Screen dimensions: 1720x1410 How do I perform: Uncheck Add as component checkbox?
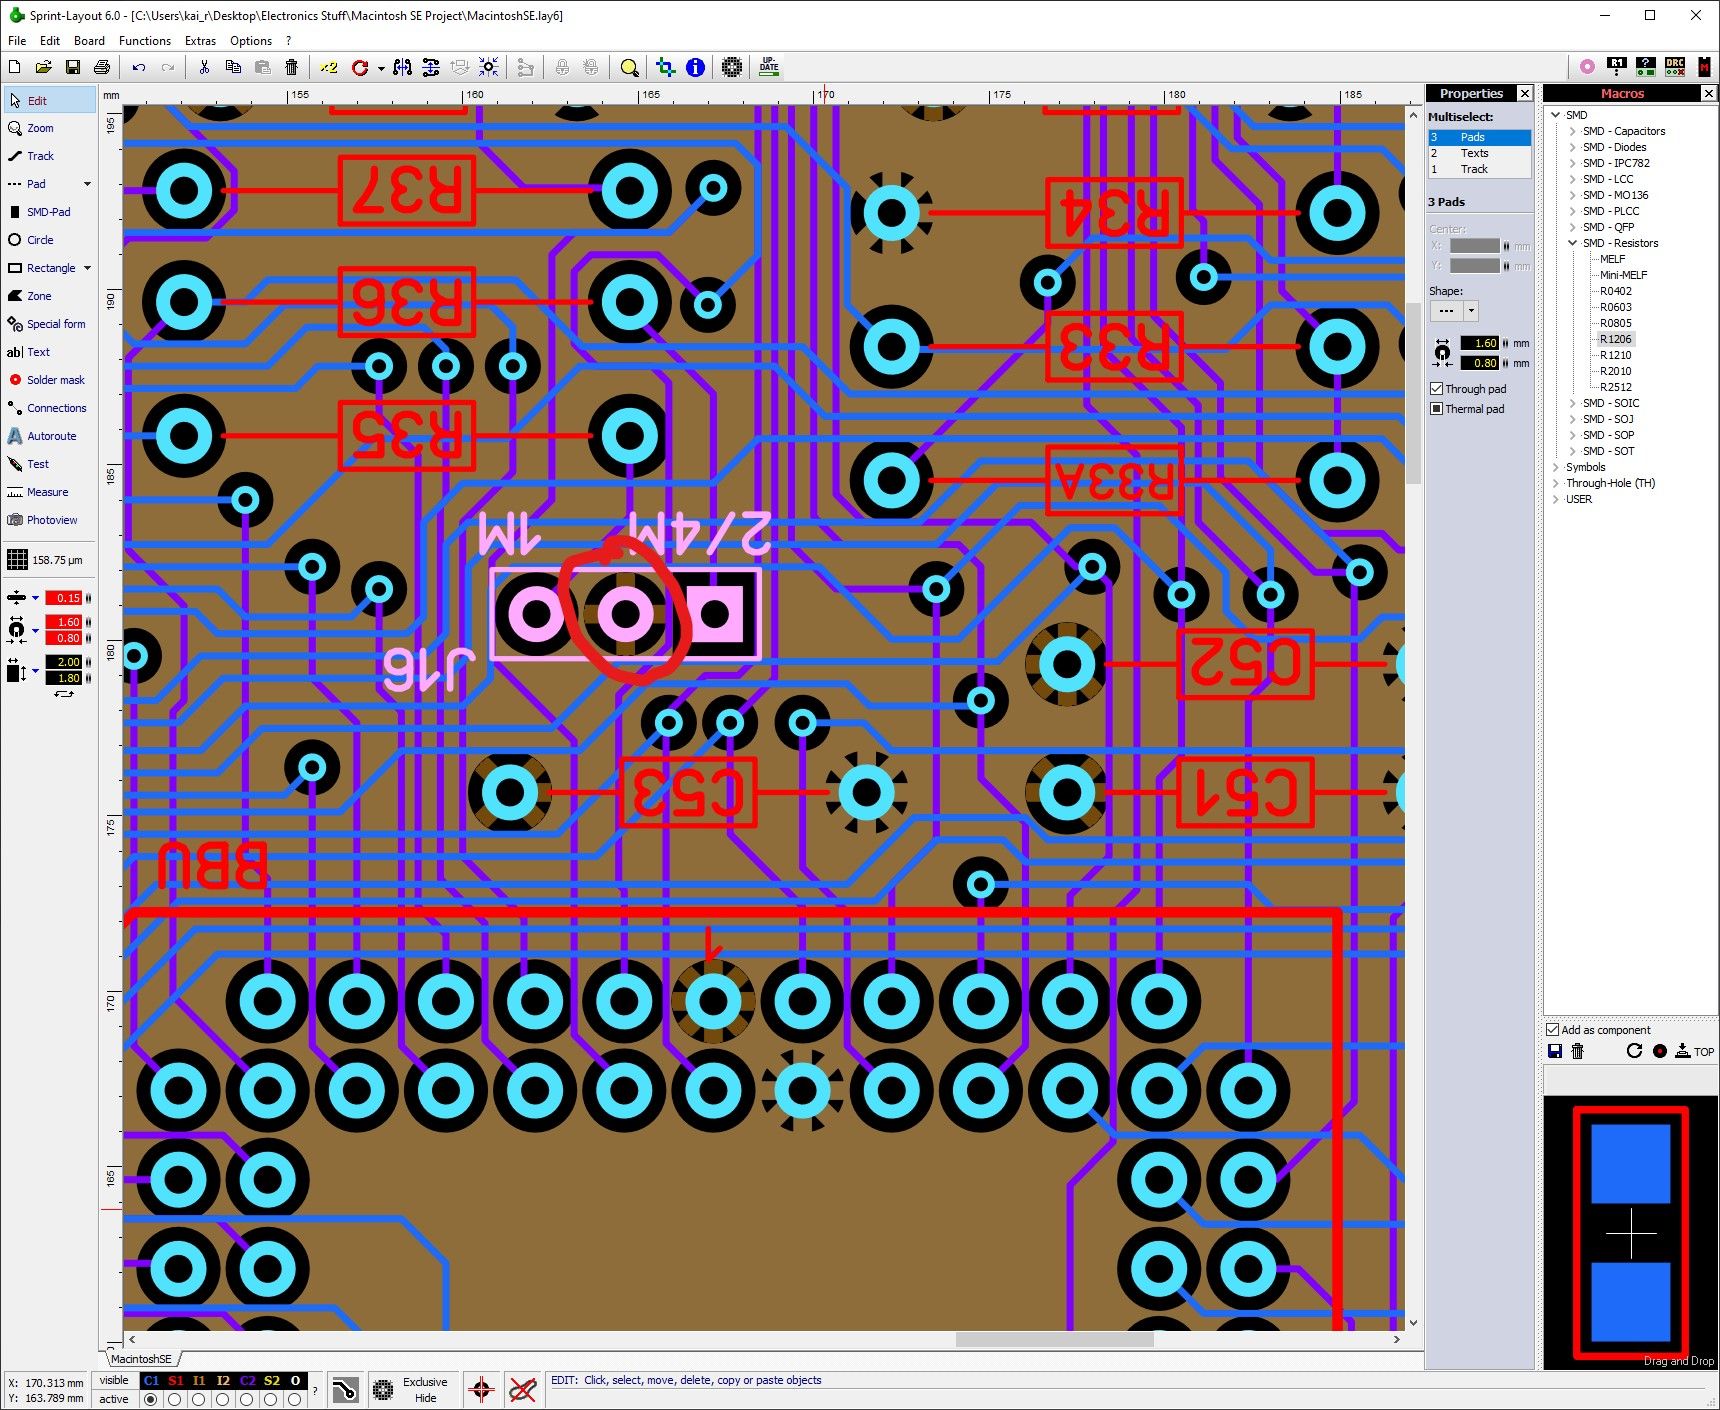tap(1553, 1030)
